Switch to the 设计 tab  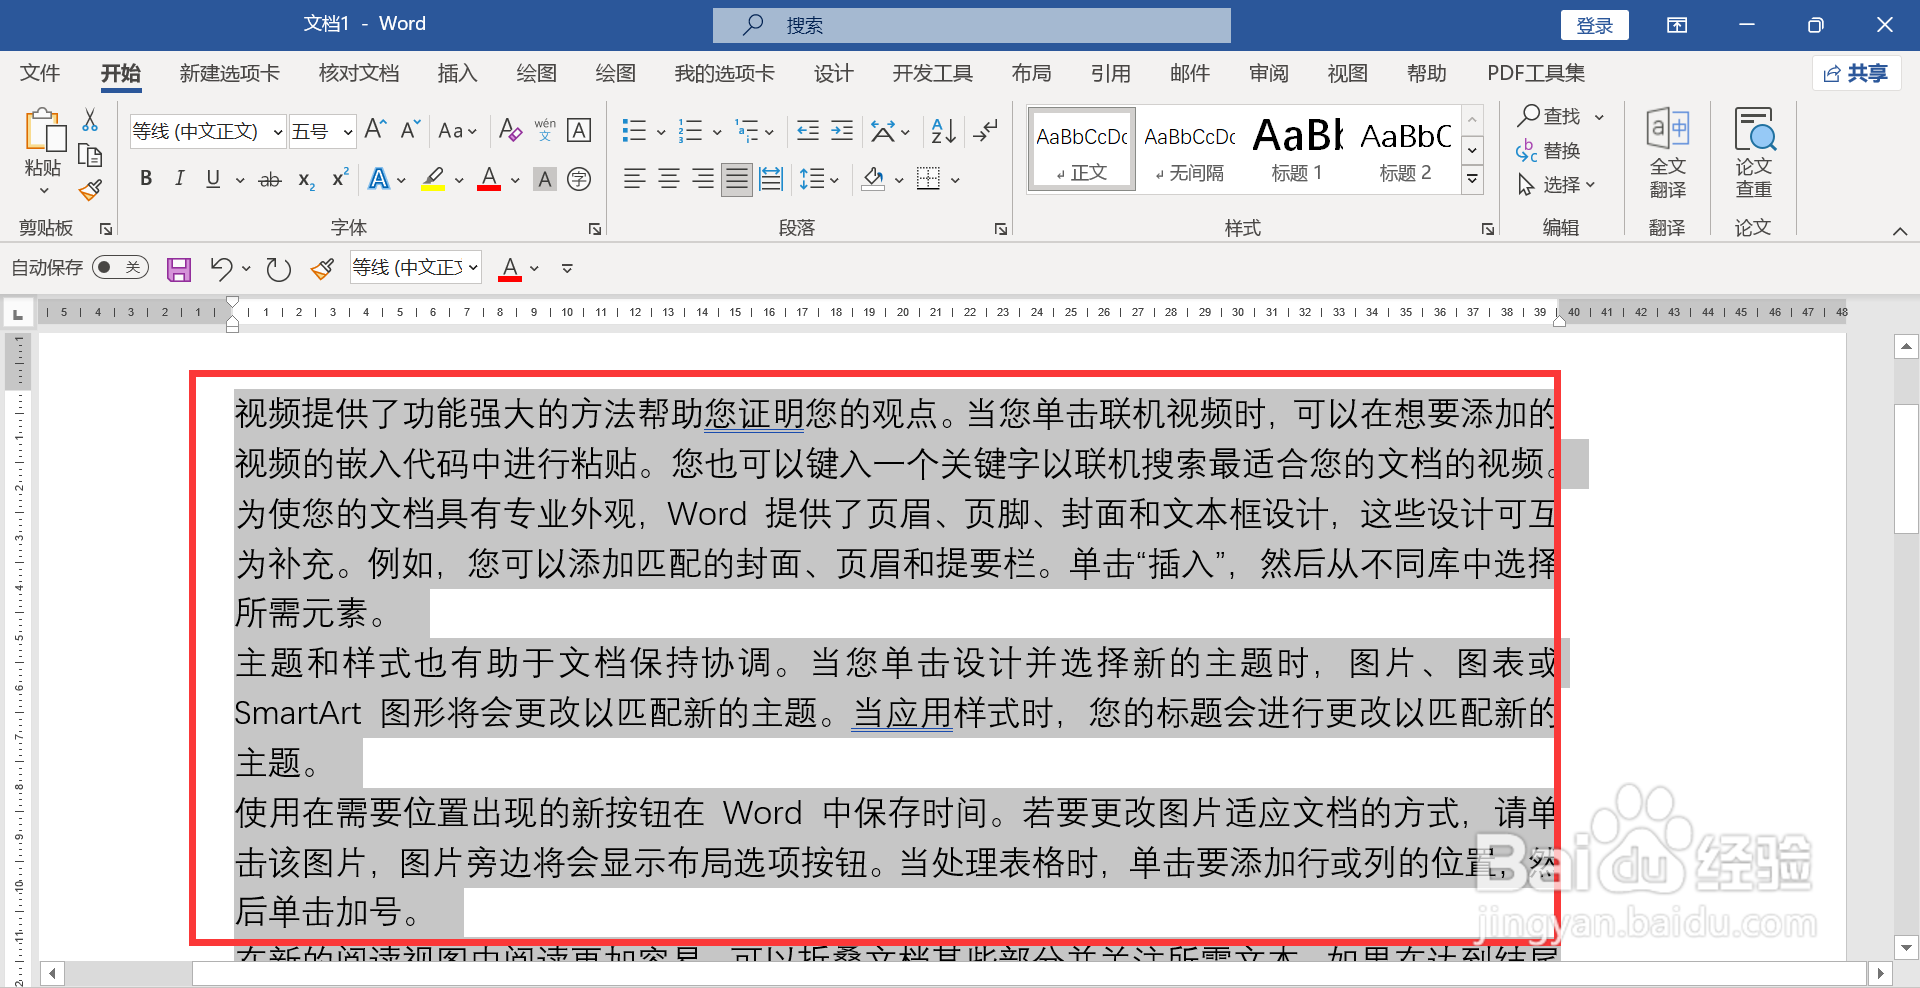pos(833,73)
